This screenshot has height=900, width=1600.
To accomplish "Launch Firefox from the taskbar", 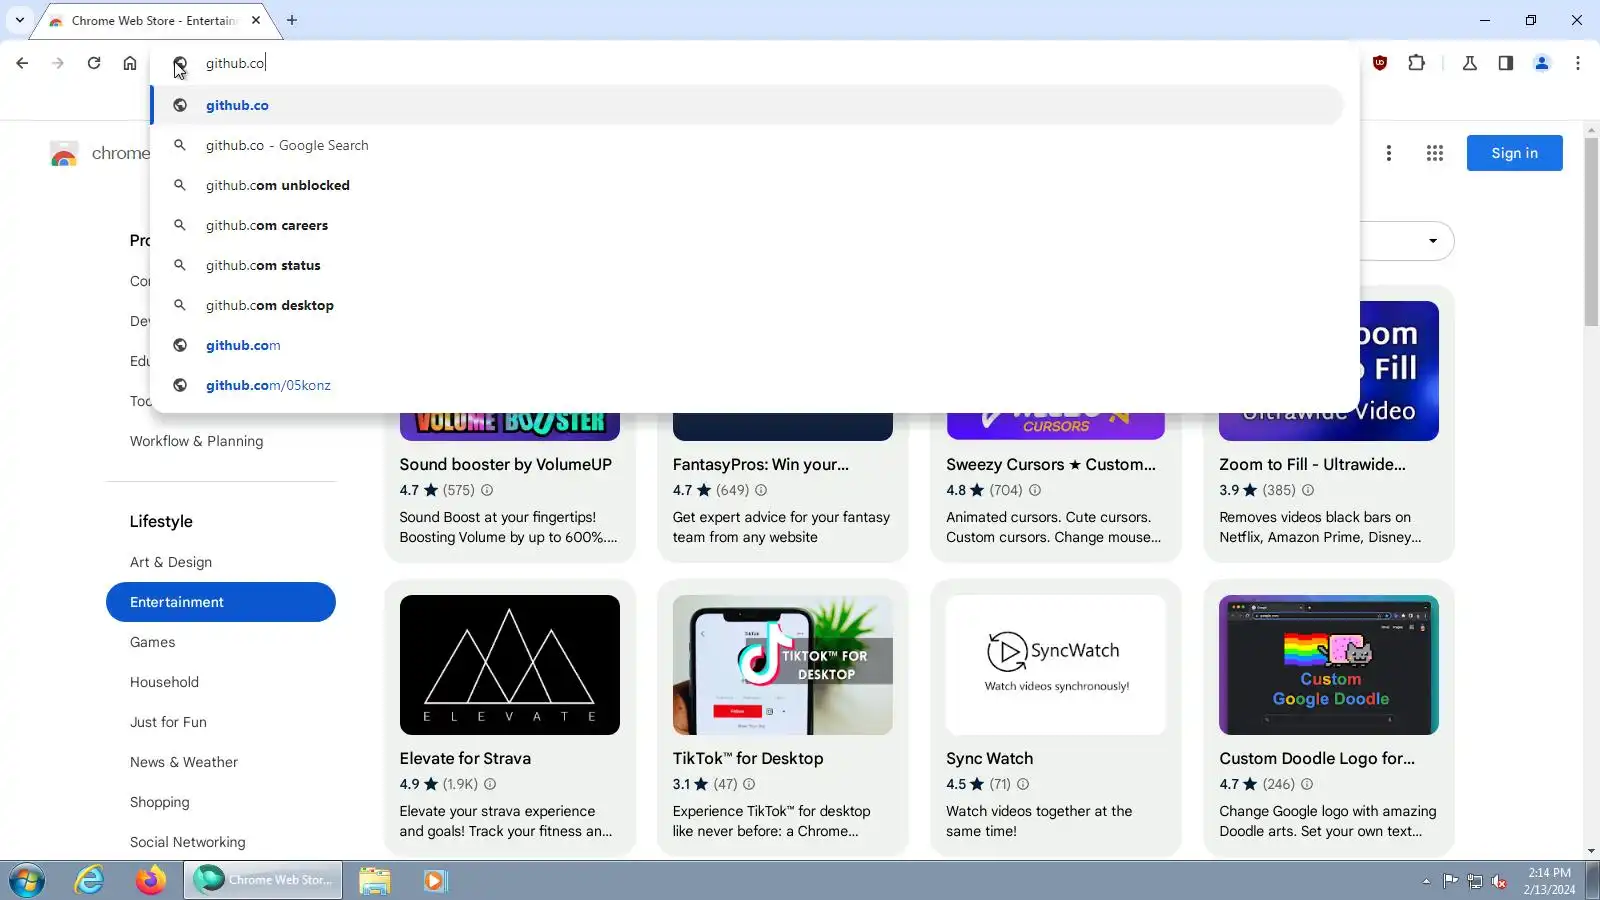I will tap(151, 881).
